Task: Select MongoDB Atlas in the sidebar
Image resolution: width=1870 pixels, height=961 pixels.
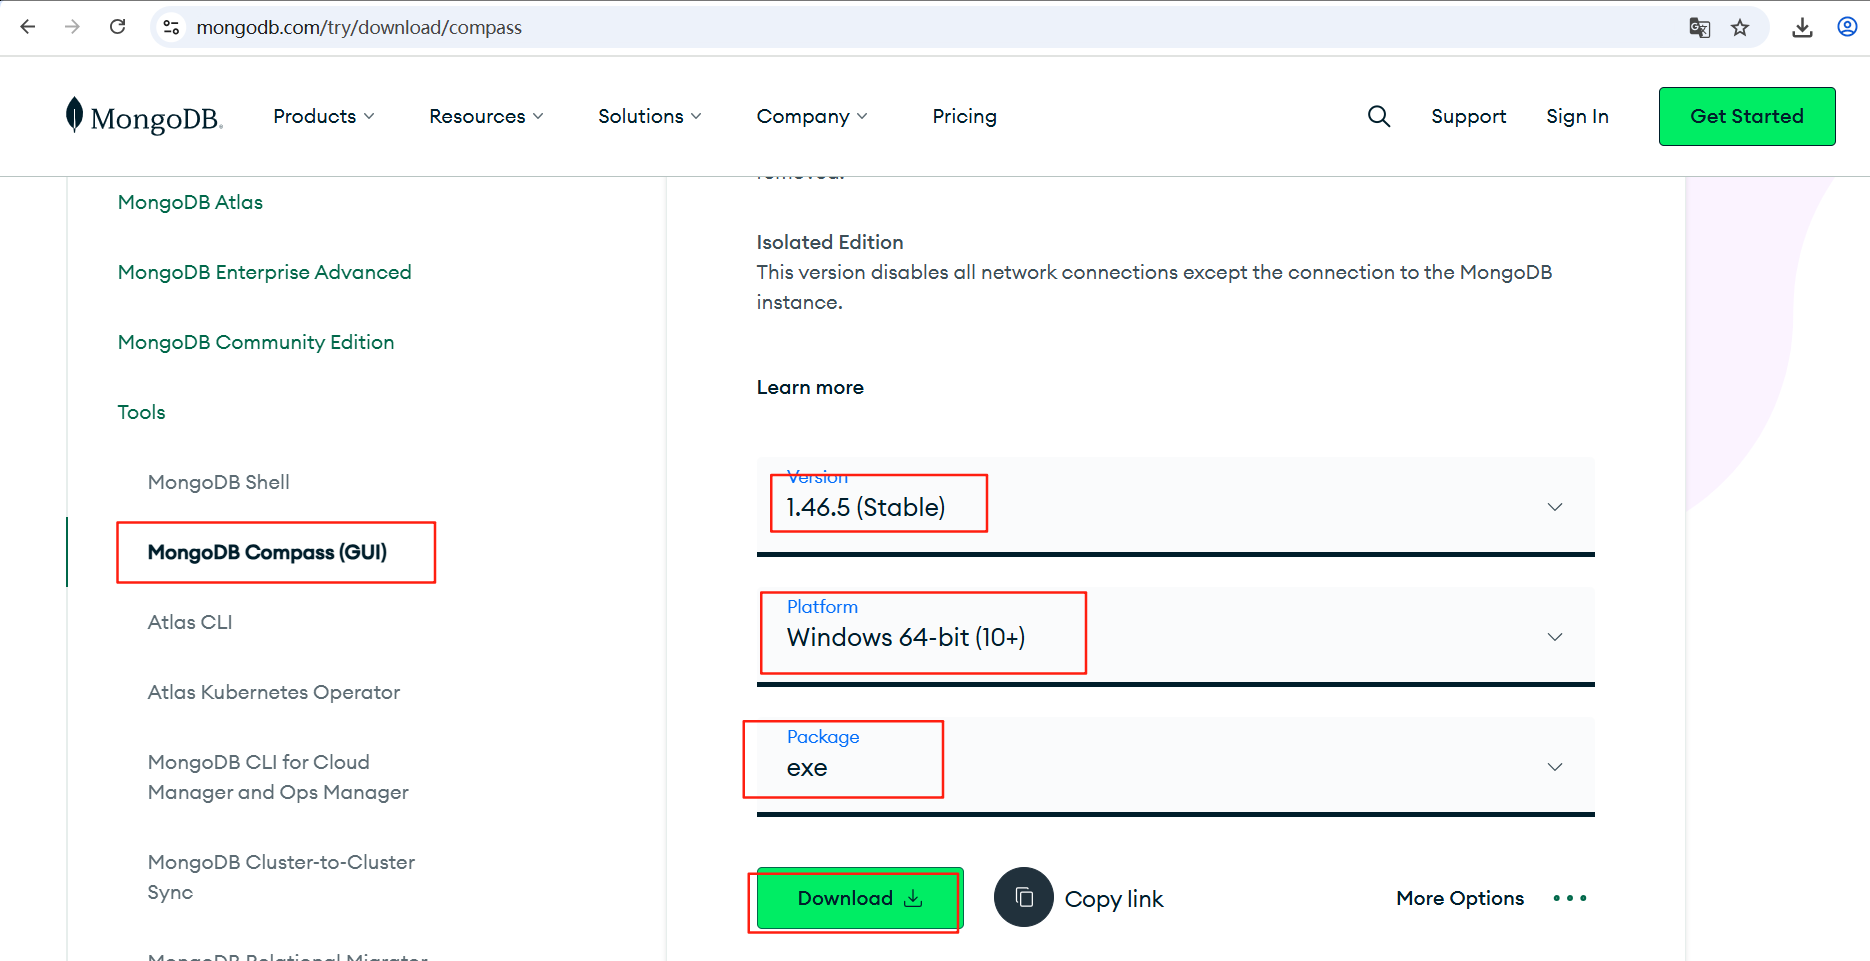Action: point(190,202)
